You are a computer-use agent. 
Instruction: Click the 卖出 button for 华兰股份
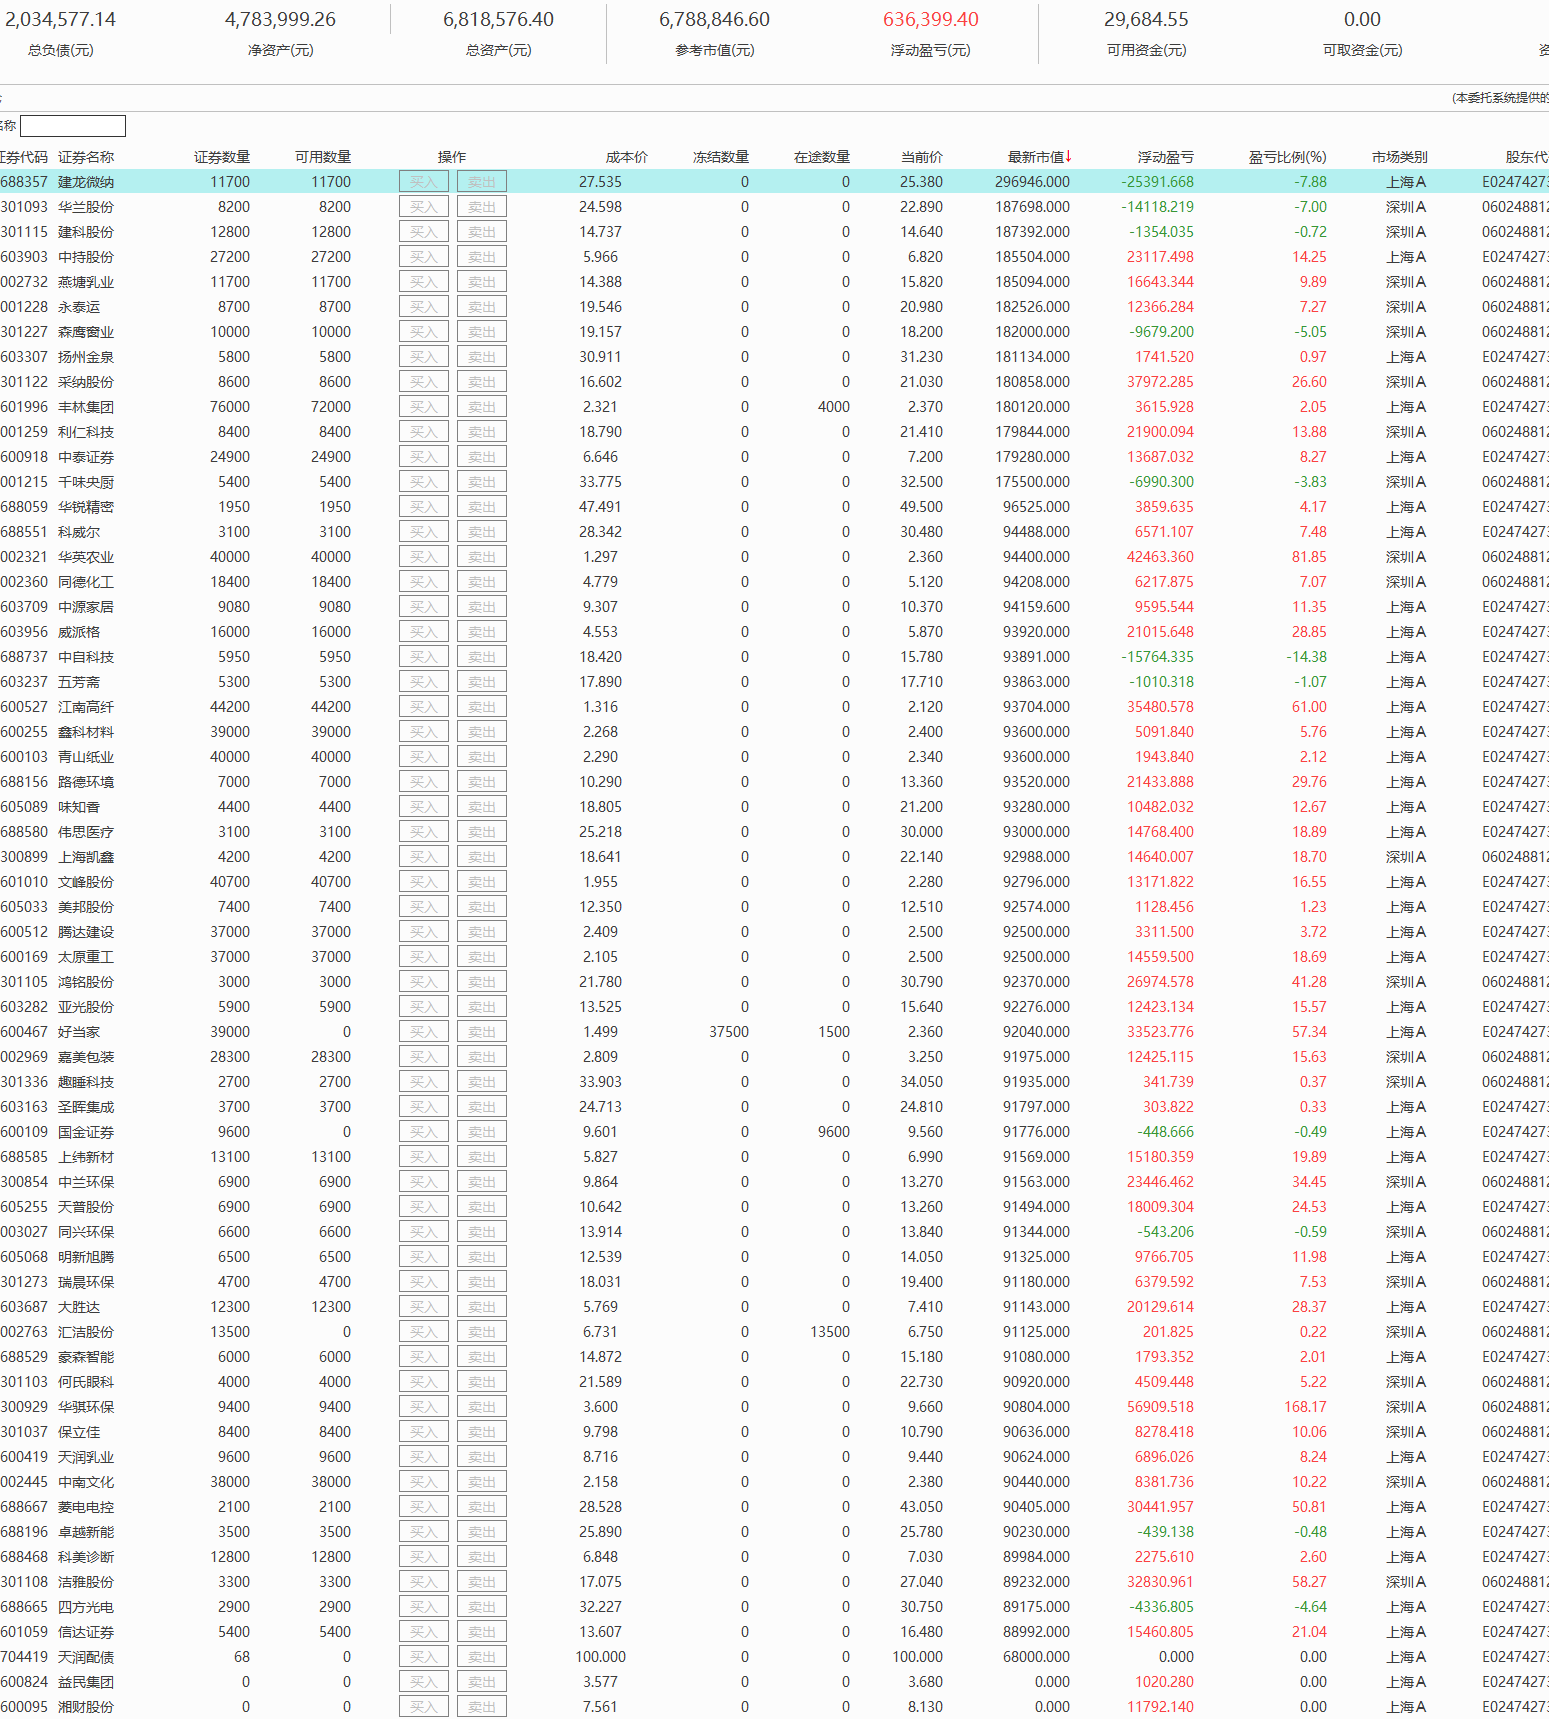[481, 207]
